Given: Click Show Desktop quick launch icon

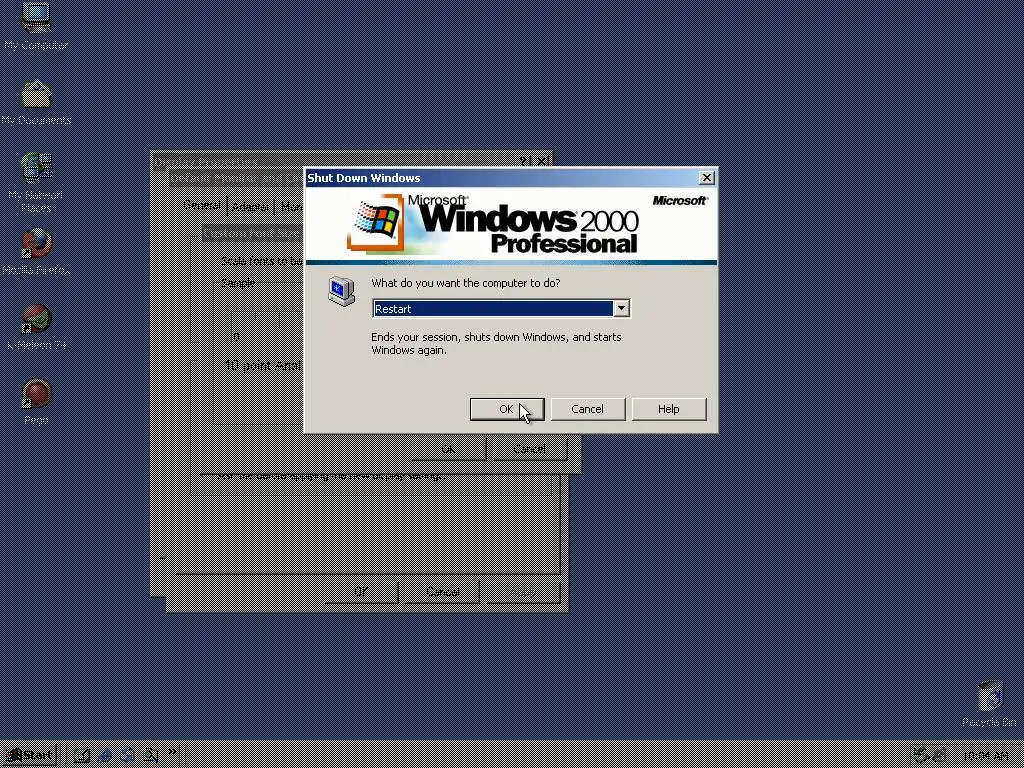Looking at the screenshot, I should pos(82,756).
